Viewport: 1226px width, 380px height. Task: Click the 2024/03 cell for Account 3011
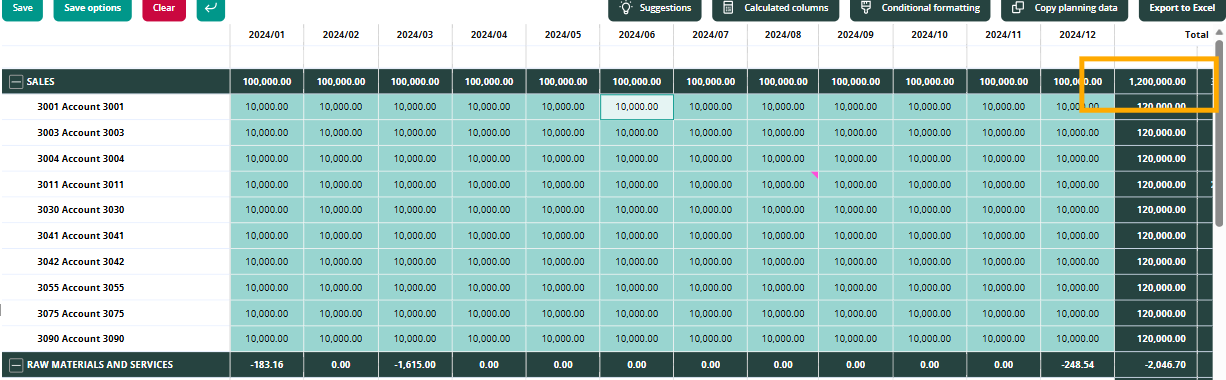(x=415, y=184)
